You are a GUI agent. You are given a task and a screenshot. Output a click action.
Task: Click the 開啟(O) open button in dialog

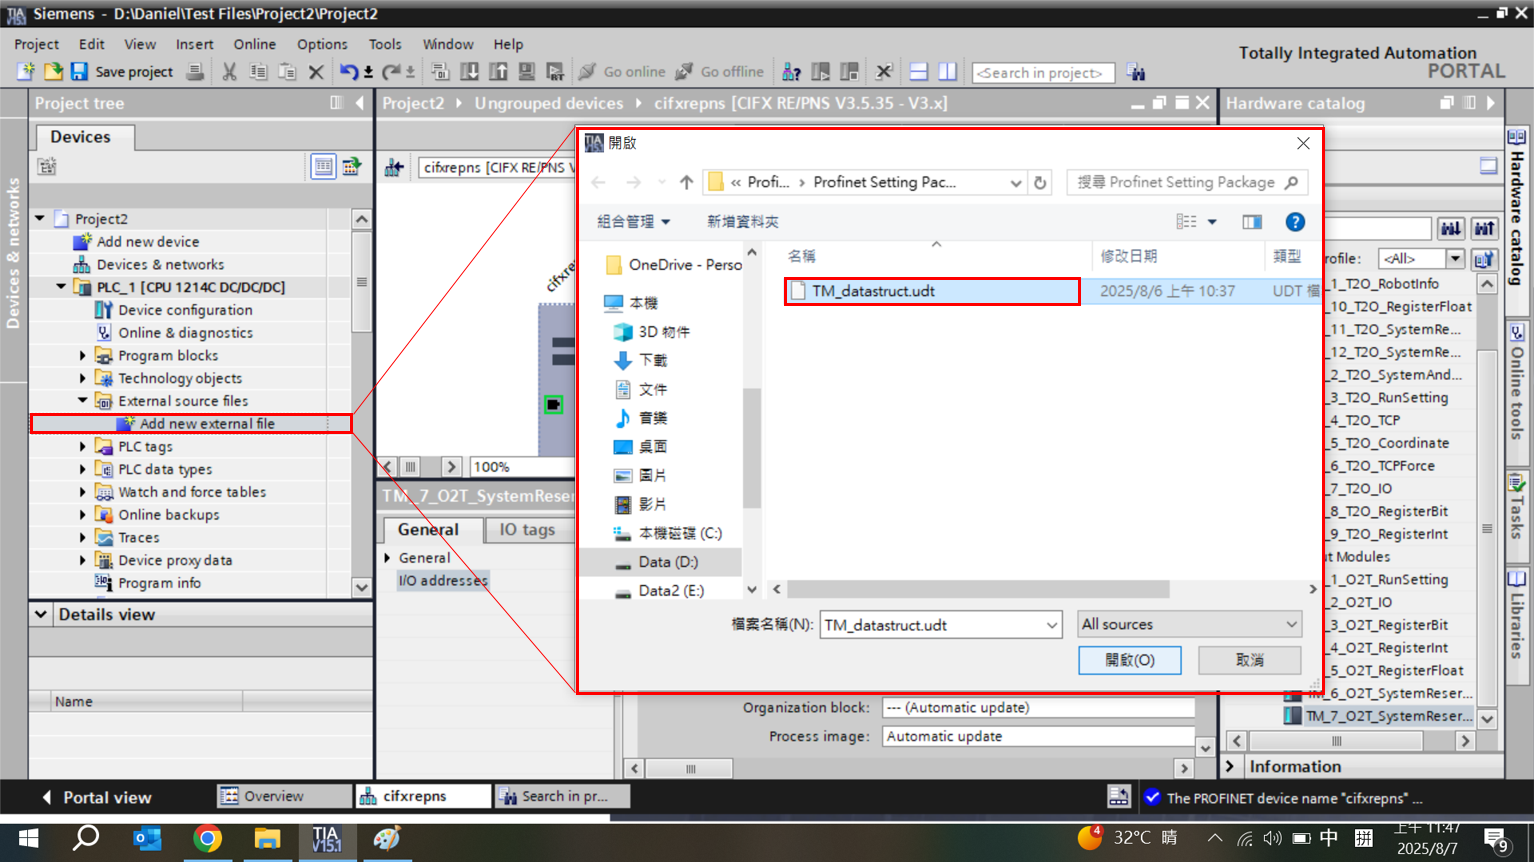[x=1130, y=660]
